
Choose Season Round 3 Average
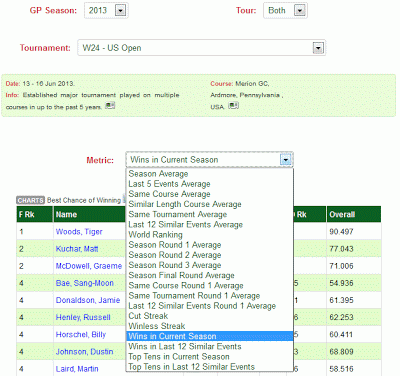coord(210,265)
